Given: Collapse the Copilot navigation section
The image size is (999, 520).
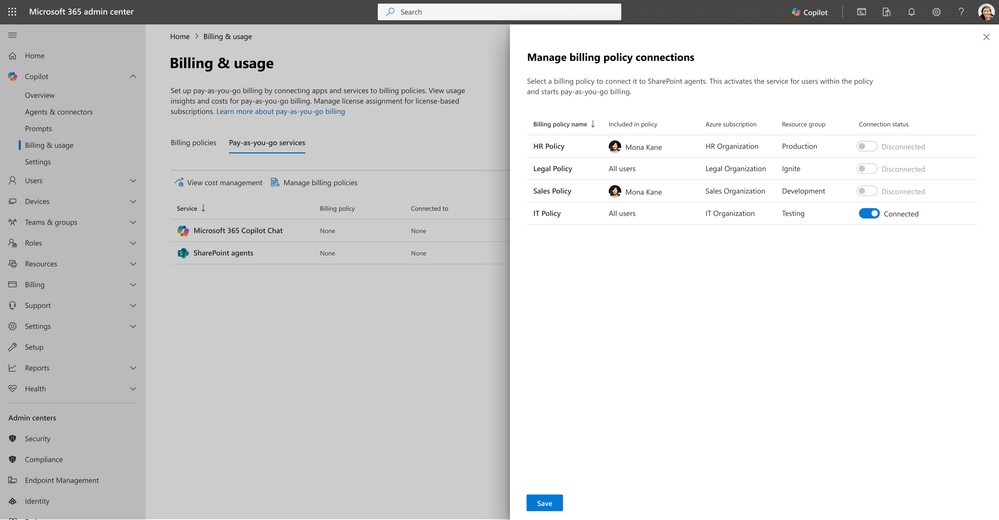Looking at the screenshot, I should point(133,77).
